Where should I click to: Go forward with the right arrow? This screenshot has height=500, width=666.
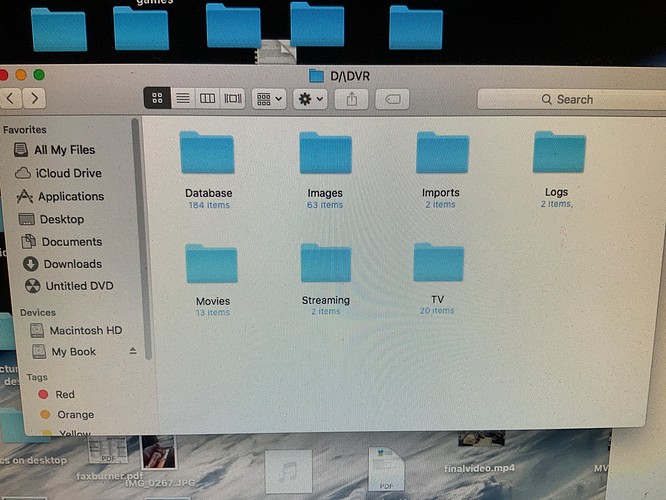click(x=35, y=98)
